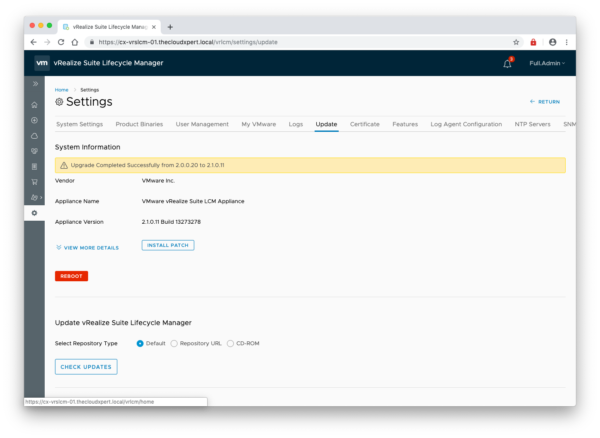Open the cloud icon in sidebar

point(35,135)
